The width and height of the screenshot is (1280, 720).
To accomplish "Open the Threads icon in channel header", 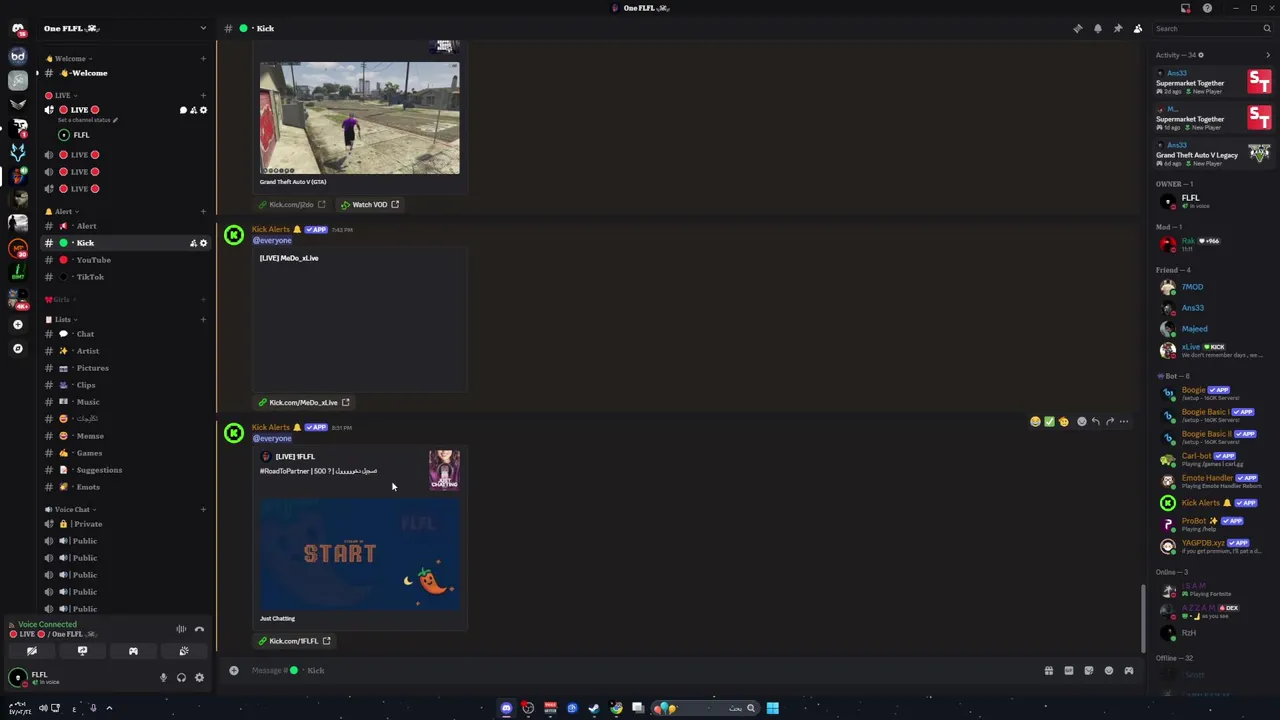I will point(1078,28).
